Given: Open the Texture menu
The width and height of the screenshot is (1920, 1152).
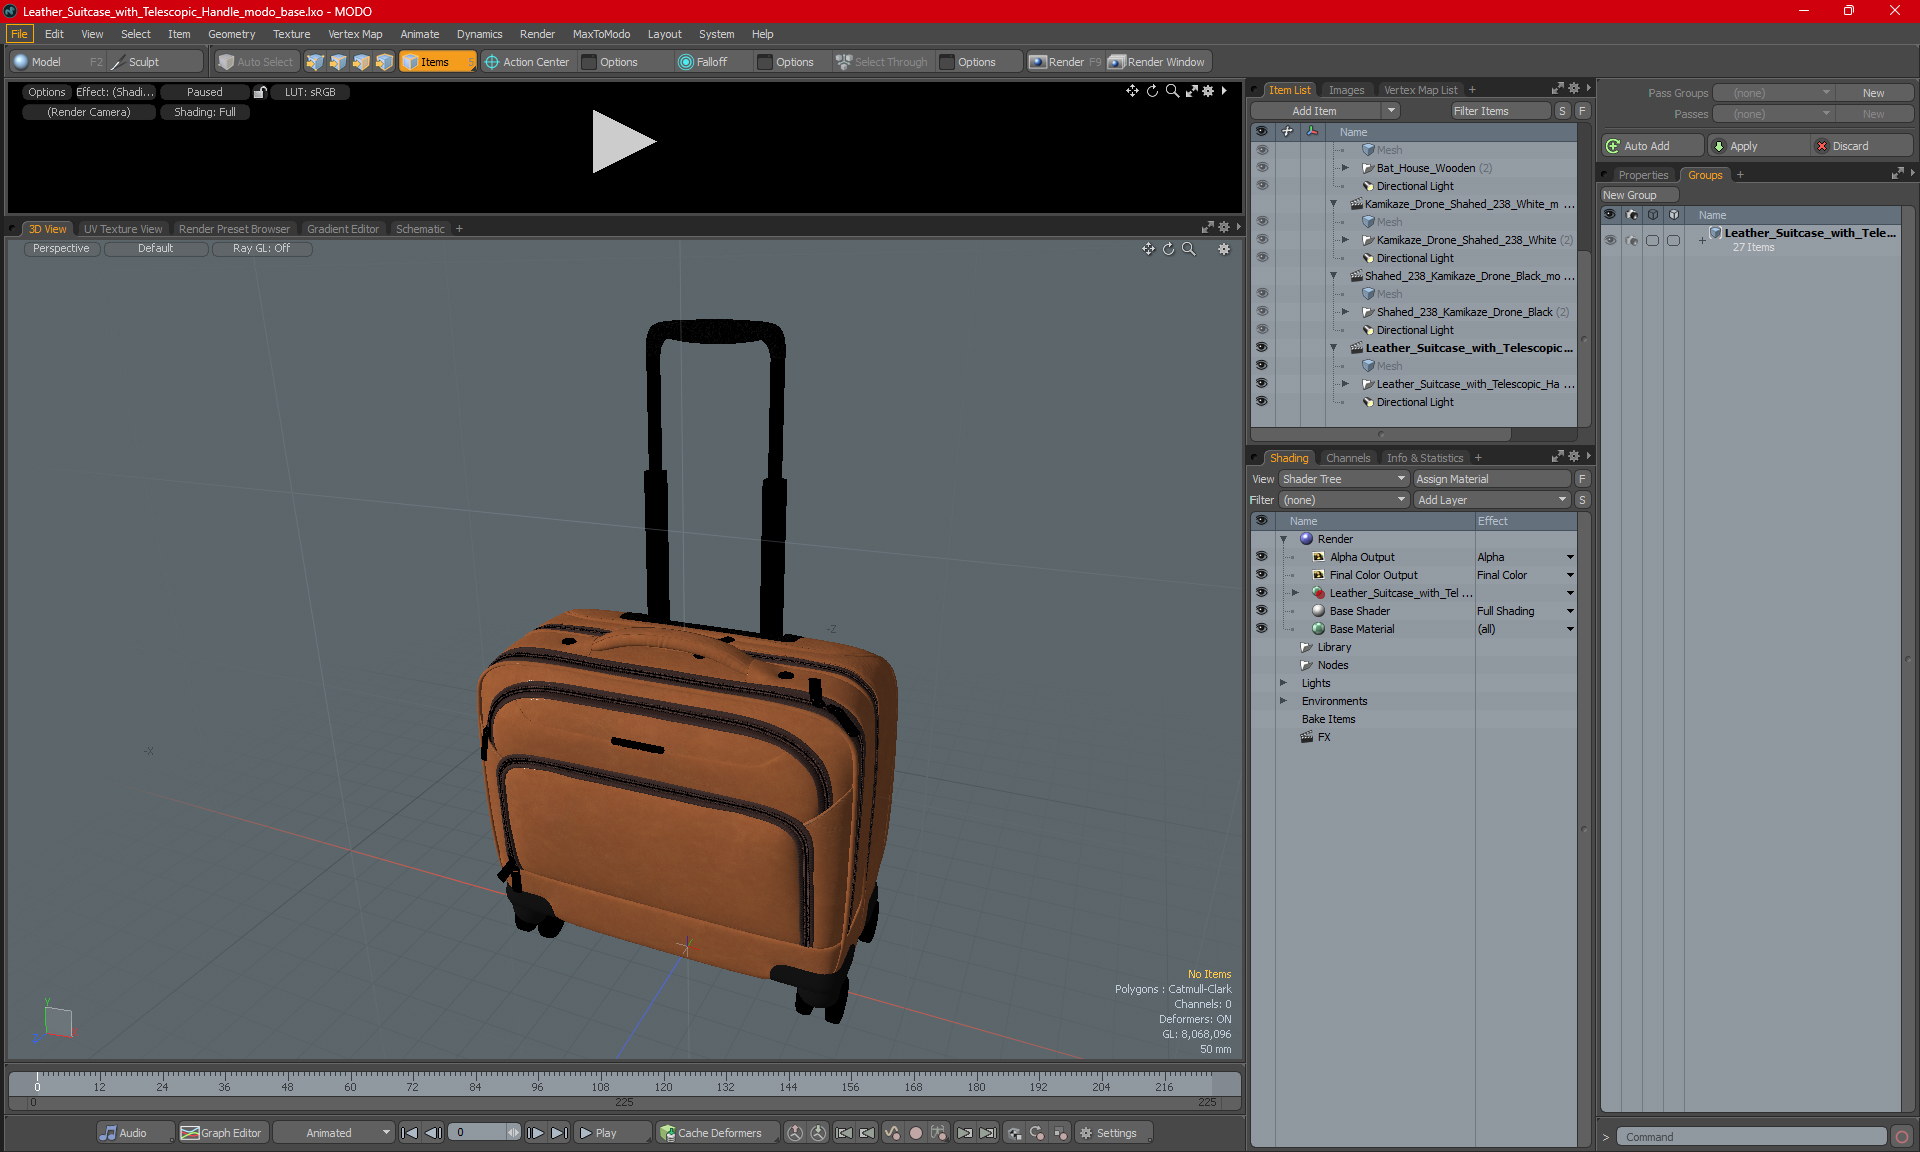Looking at the screenshot, I should point(291,34).
